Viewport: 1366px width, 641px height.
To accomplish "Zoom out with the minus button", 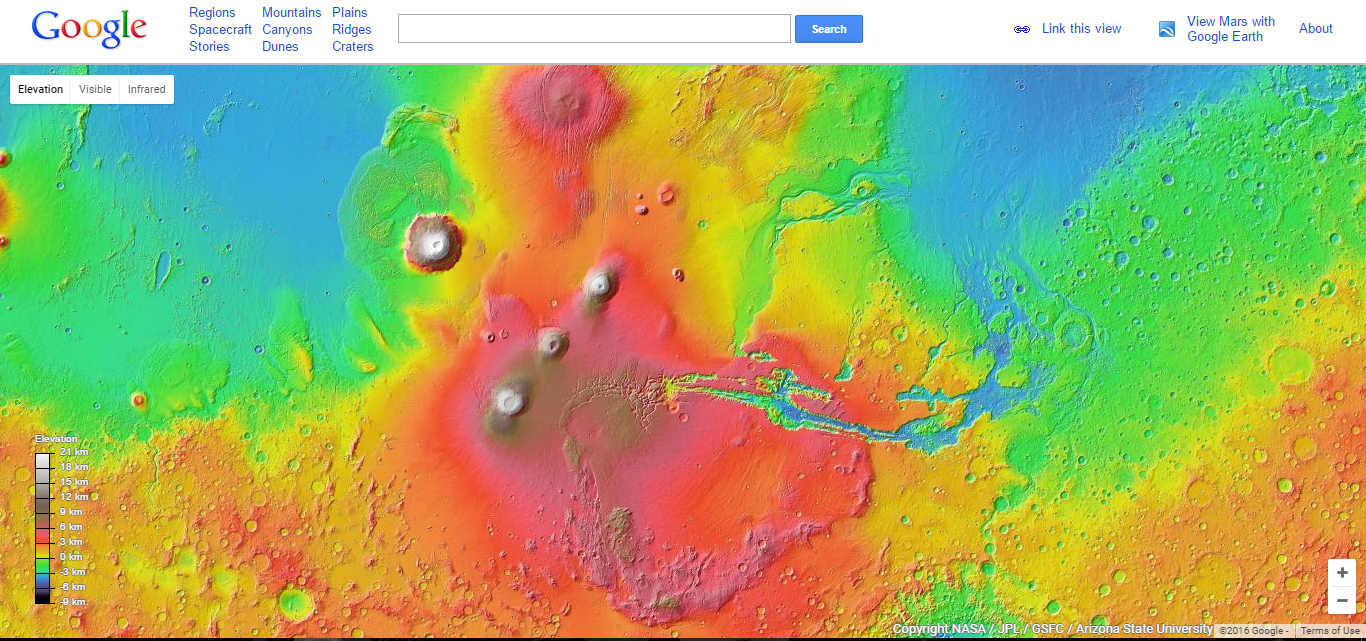I will pyautogui.click(x=1342, y=600).
